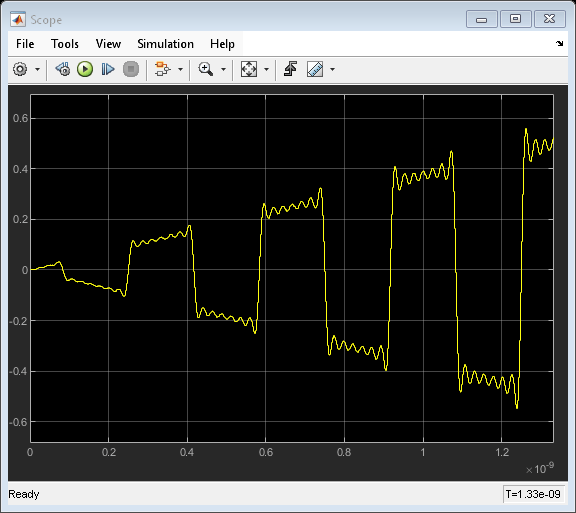Click the Highlight Simulink Block icon
This screenshot has width=576, height=513.
[163, 69]
